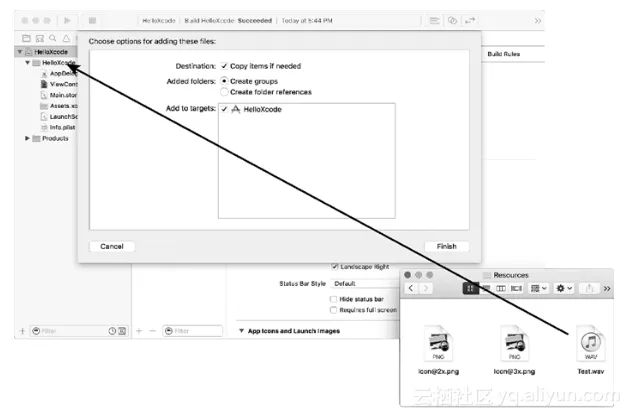Open the Build Rules tab
Image resolution: width=631 pixels, height=416 pixels.
(503, 54)
